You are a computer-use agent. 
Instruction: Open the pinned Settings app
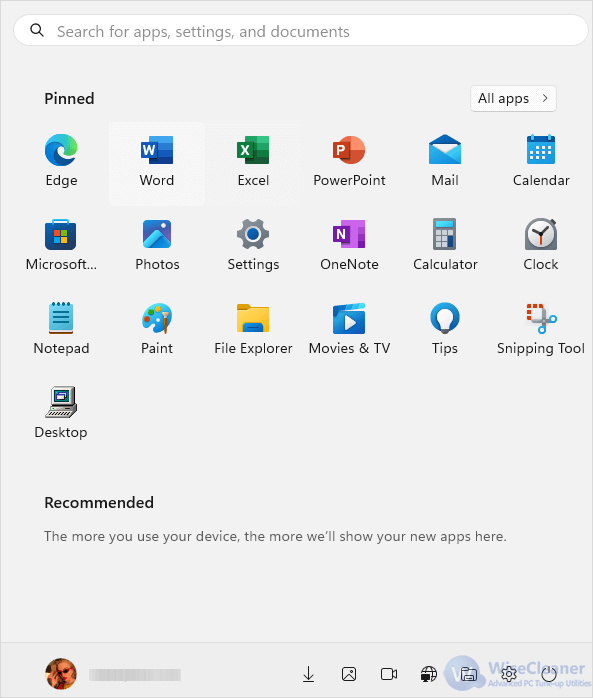[253, 245]
